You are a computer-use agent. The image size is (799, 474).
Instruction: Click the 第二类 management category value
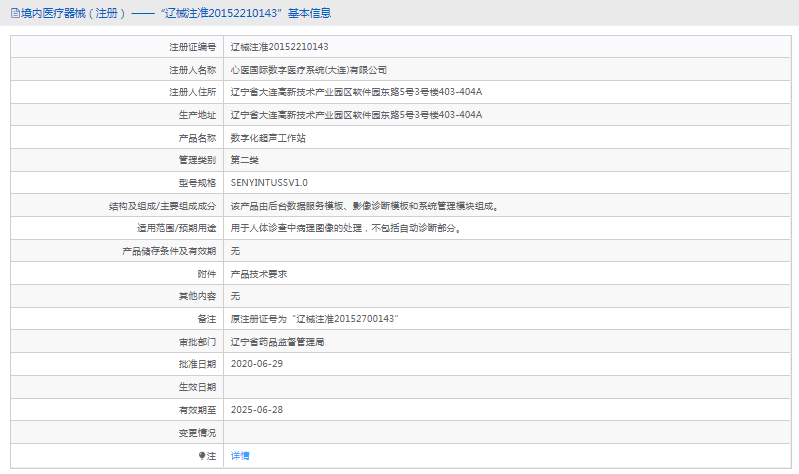coord(245,160)
